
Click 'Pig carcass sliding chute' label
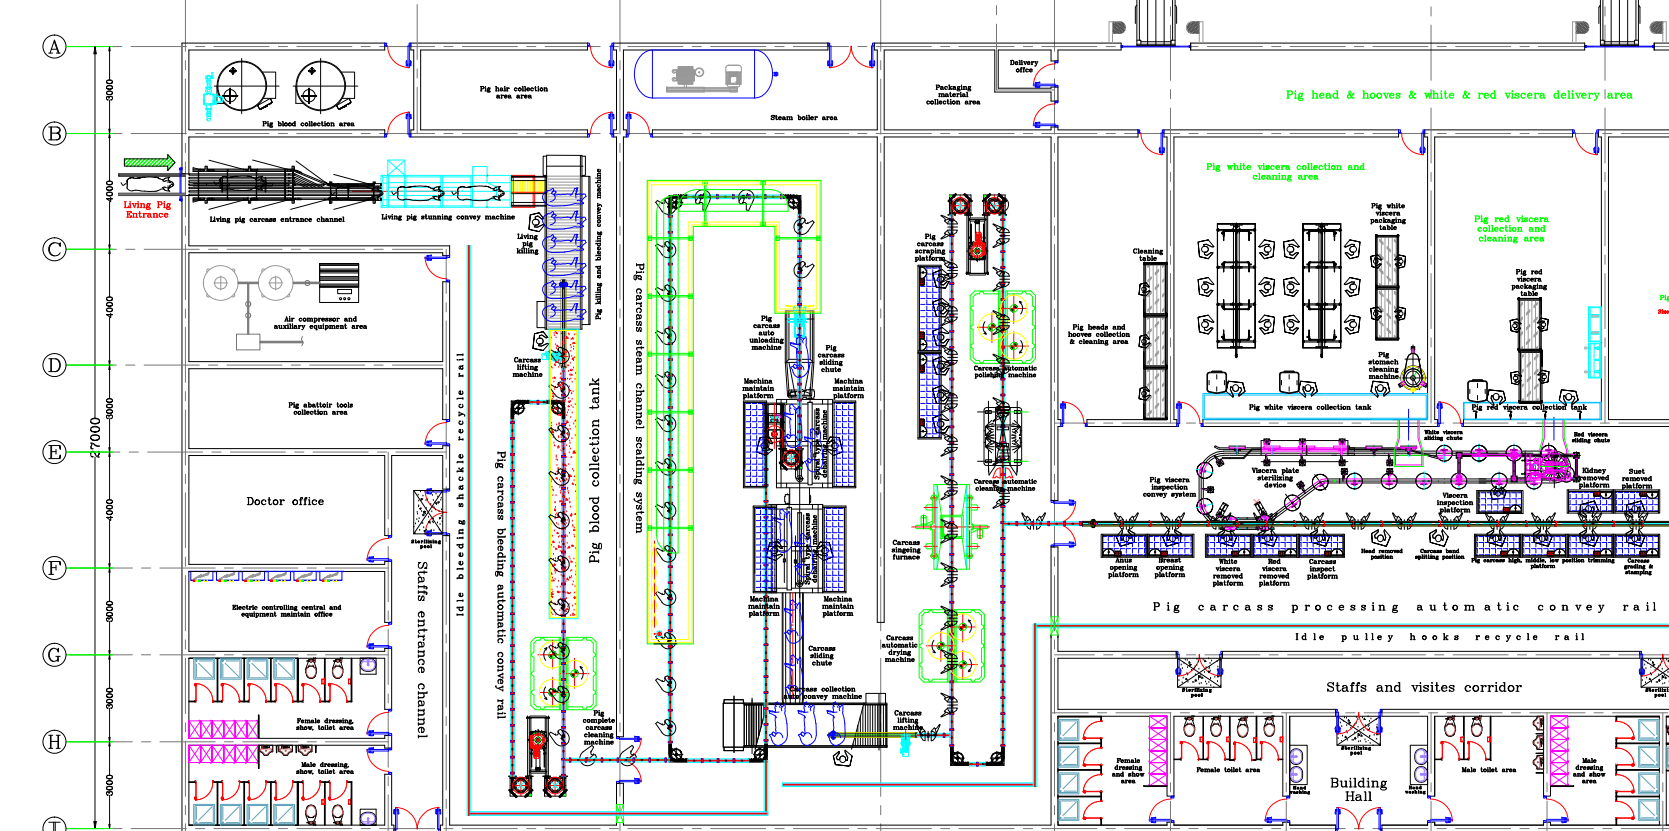pyautogui.click(x=831, y=358)
